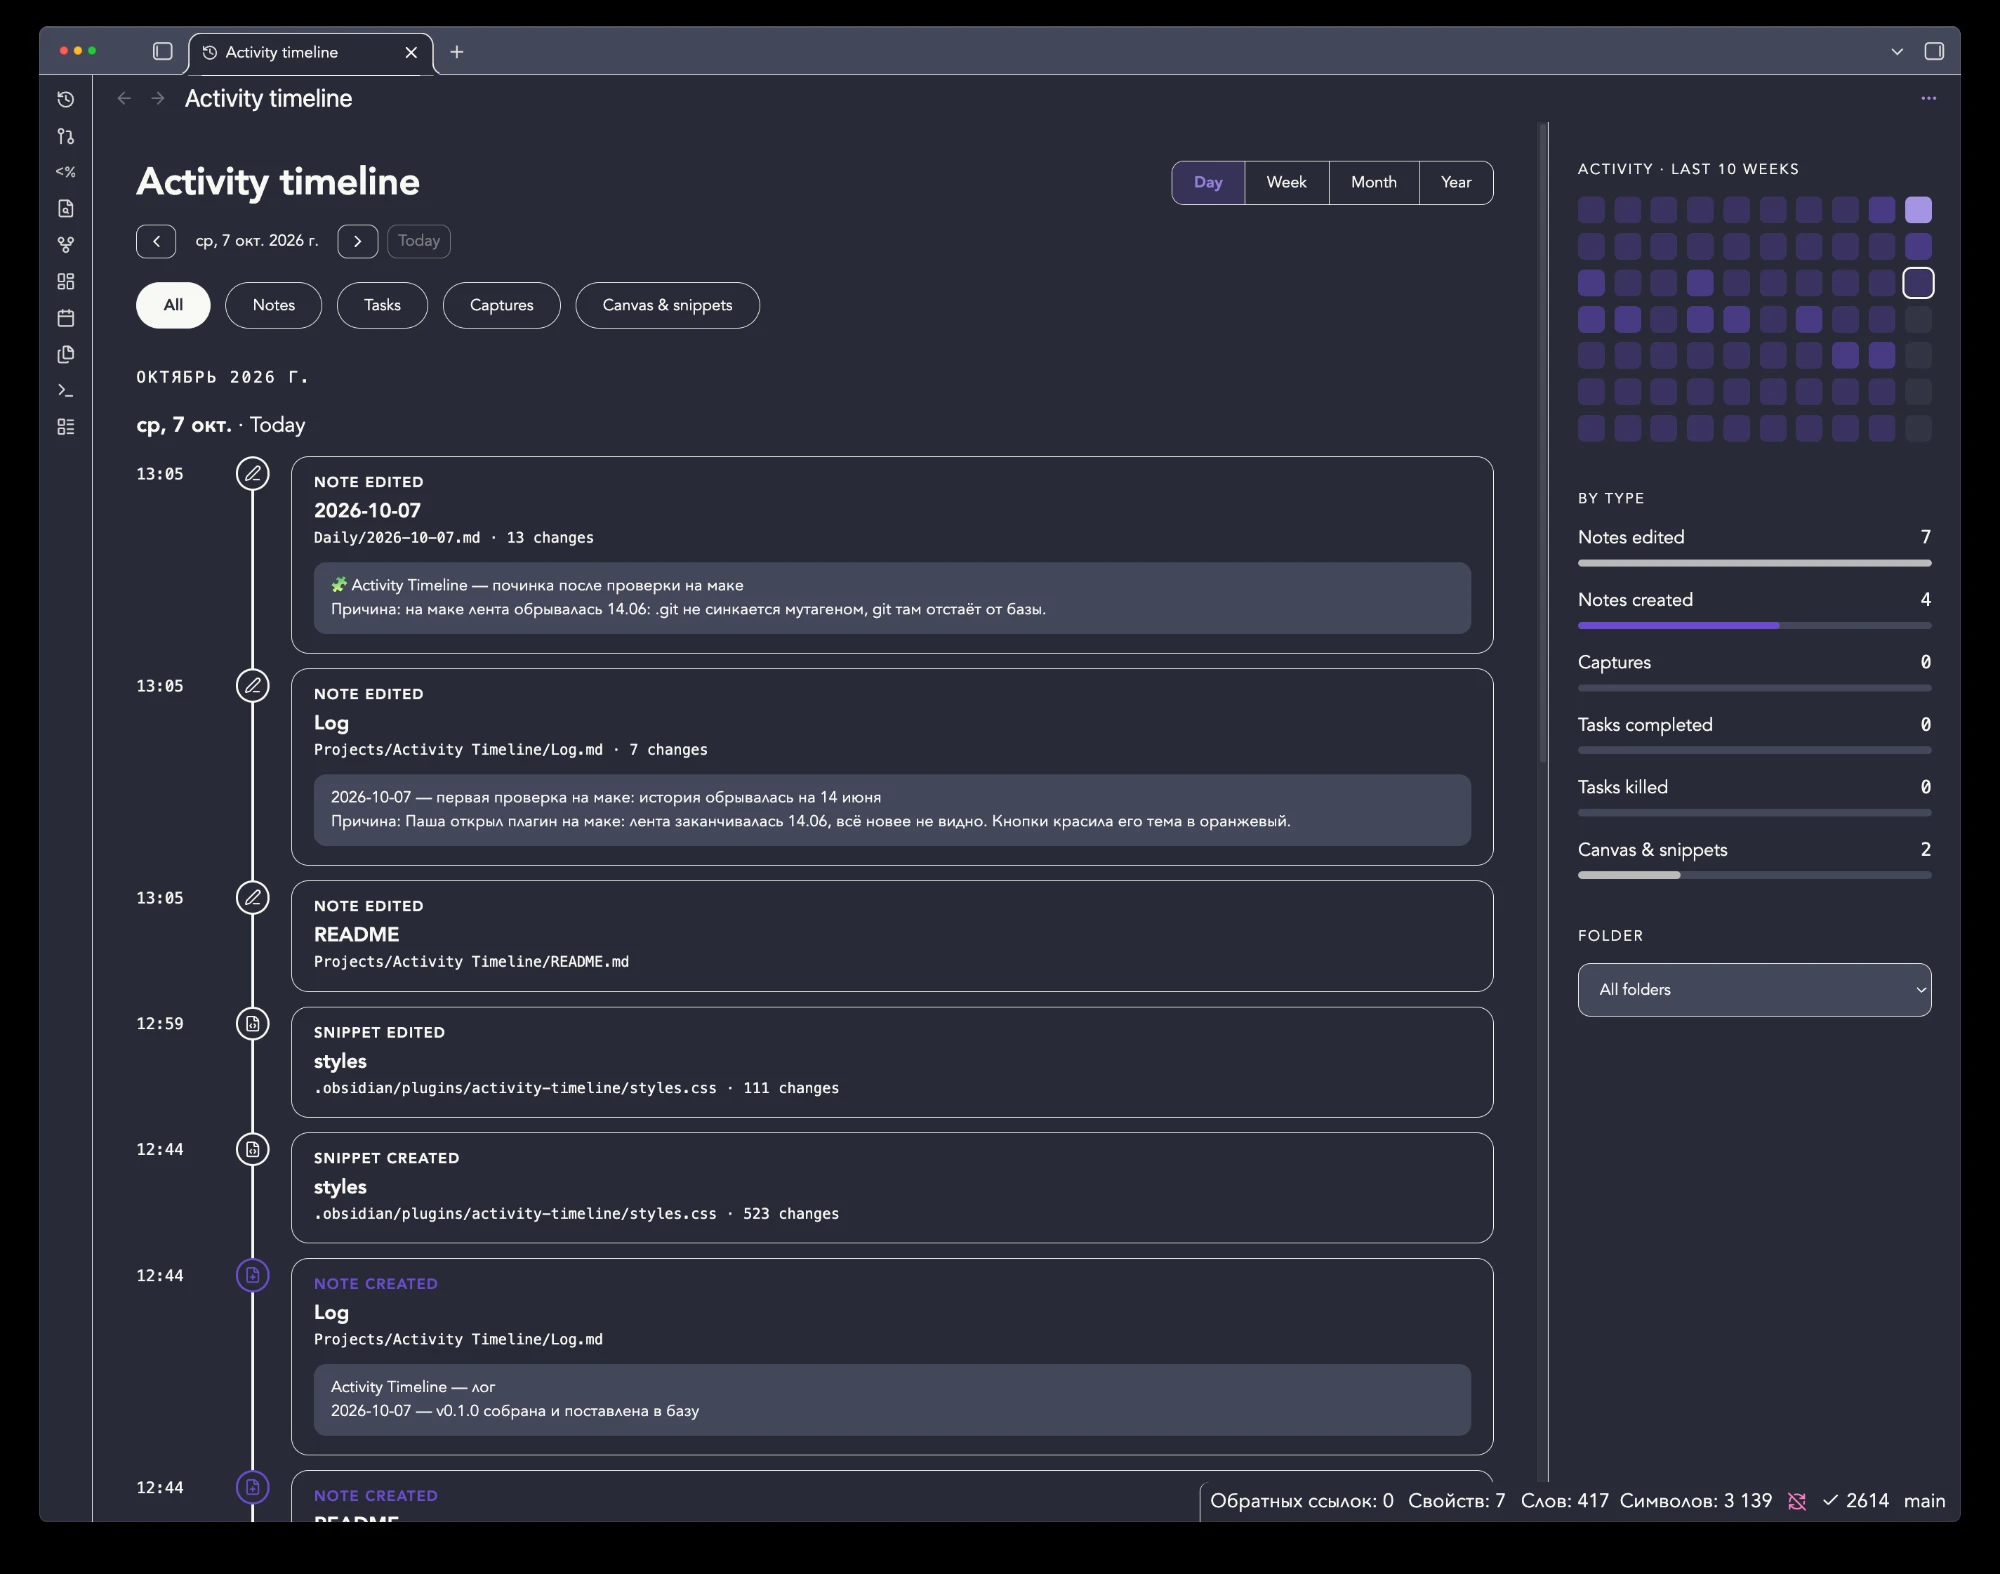
Task: Click 'Обратных ссылок: 0' in status bar
Action: click(x=1301, y=1501)
